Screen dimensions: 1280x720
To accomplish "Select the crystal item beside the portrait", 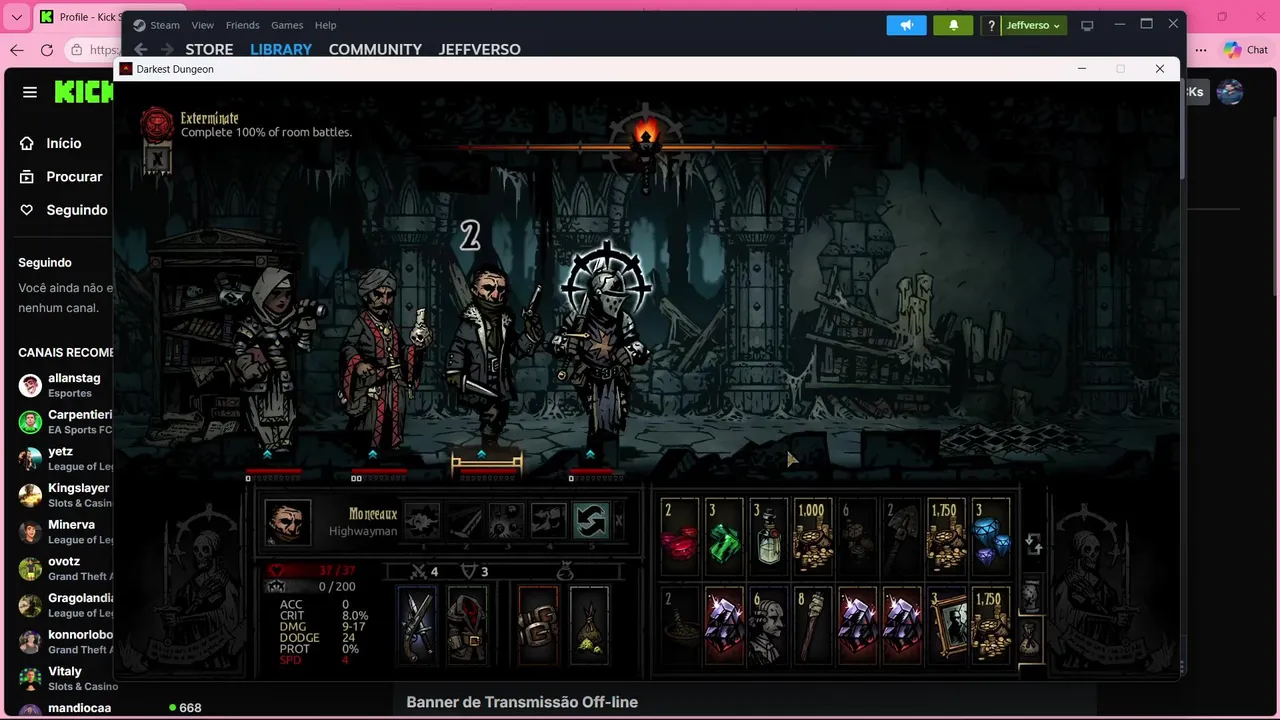I will pos(902,627).
